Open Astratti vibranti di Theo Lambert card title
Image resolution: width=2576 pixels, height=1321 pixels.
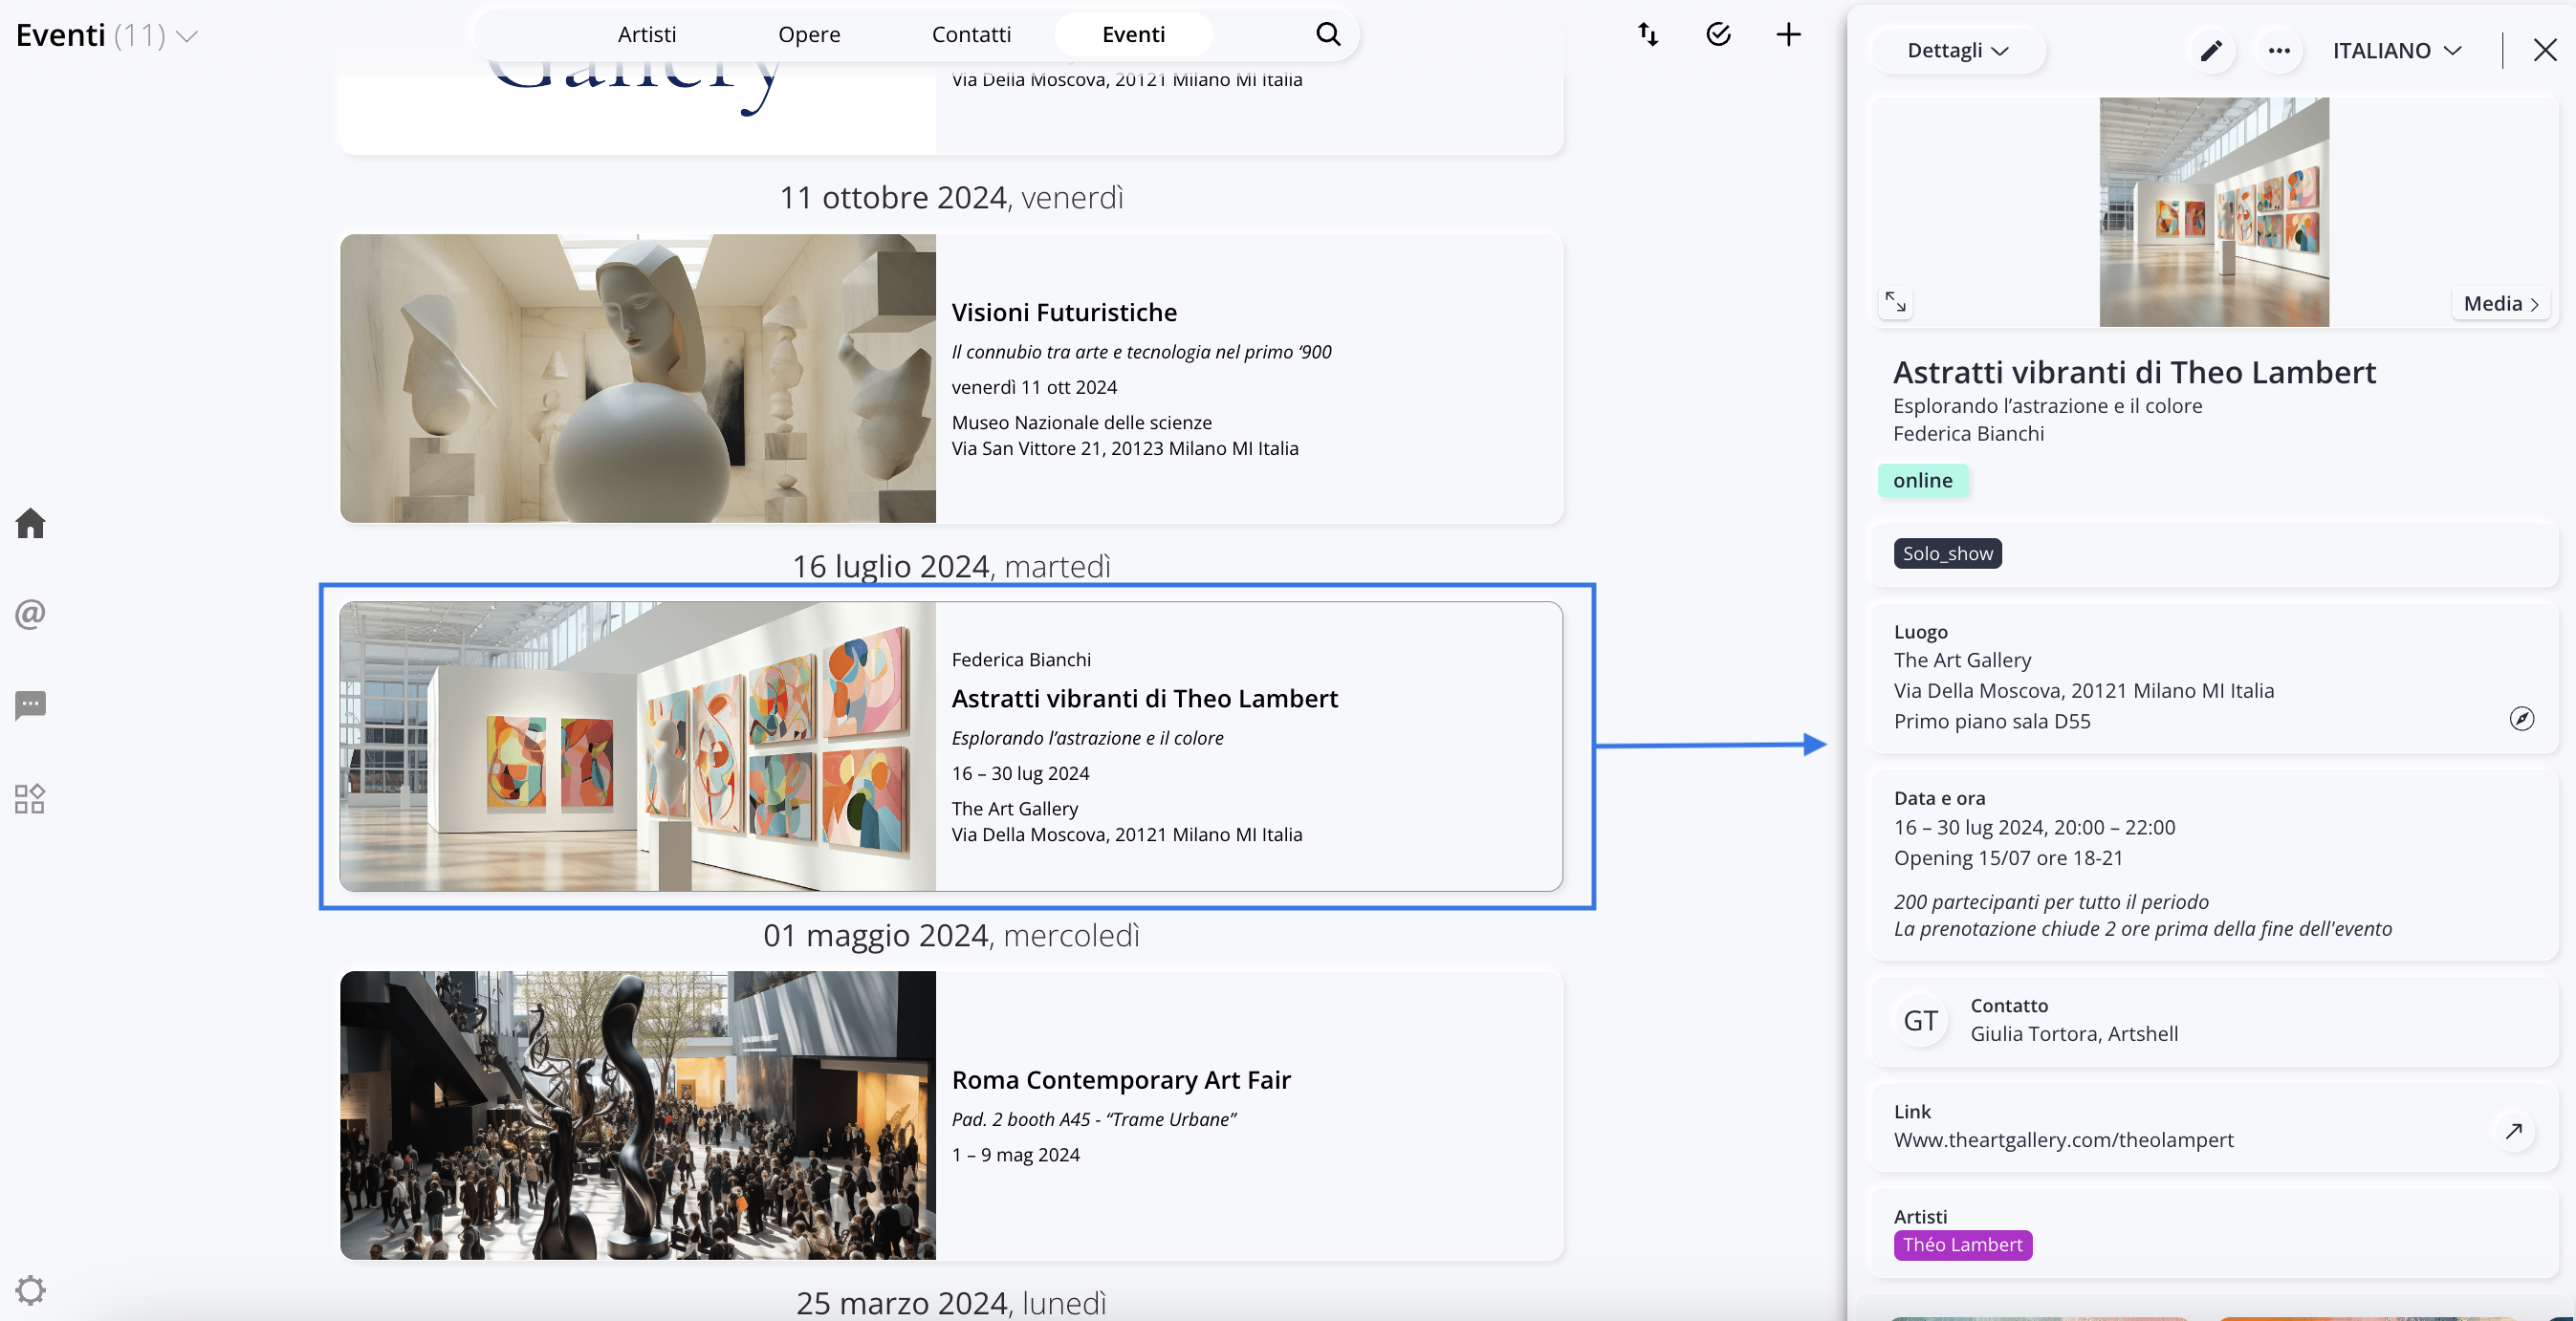pyautogui.click(x=1144, y=698)
